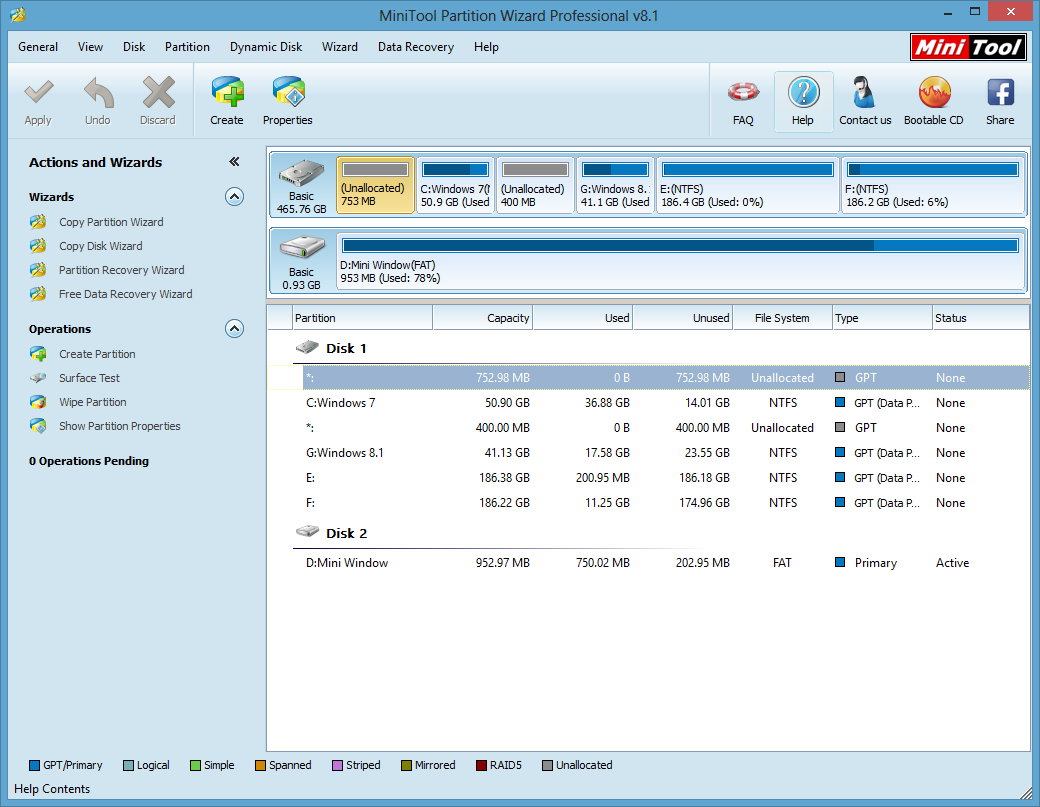
Task: Open the Disk menu
Action: pyautogui.click(x=134, y=47)
